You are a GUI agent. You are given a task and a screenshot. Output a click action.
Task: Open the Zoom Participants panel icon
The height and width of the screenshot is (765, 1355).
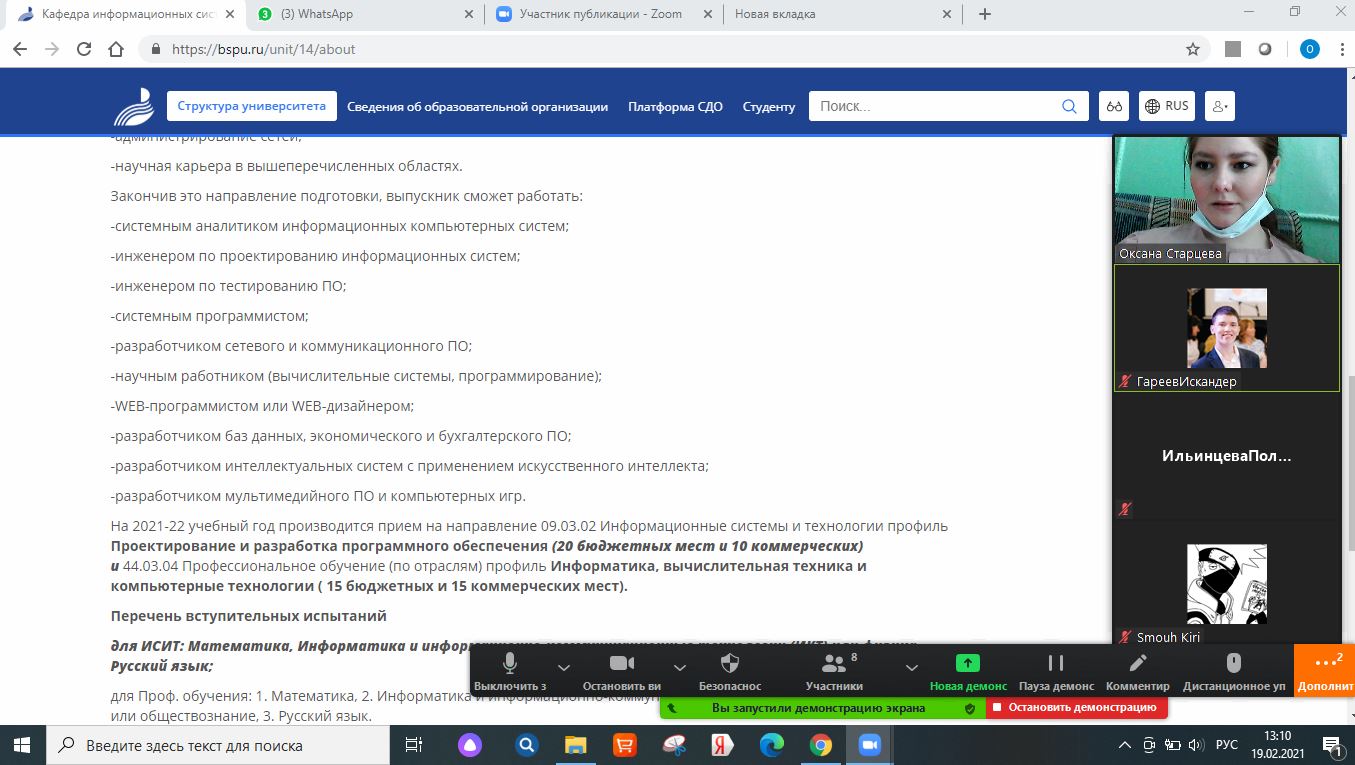pyautogui.click(x=833, y=664)
